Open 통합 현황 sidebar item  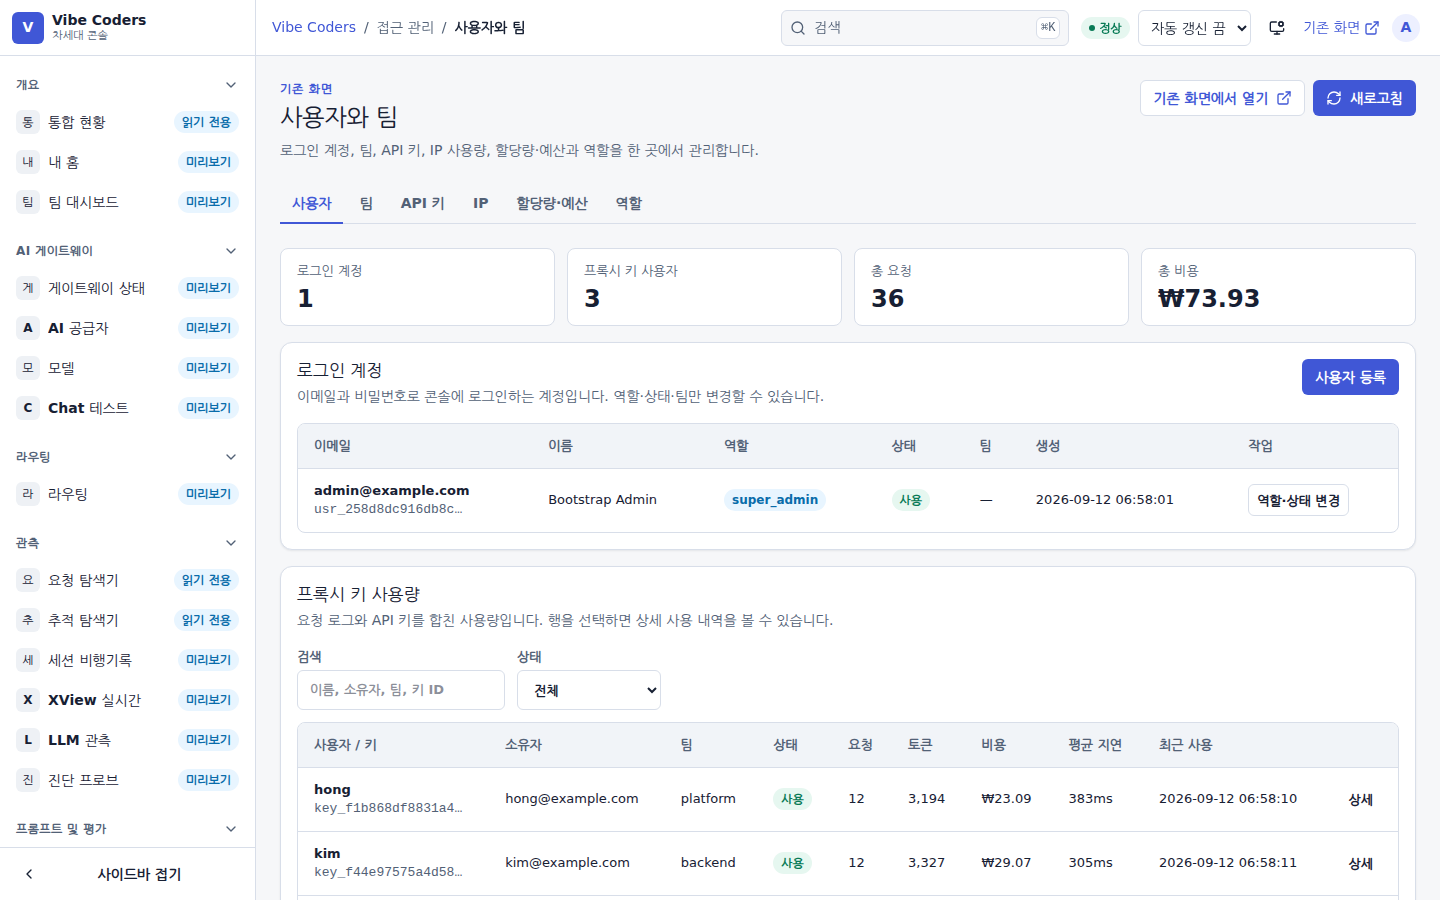coord(127,122)
